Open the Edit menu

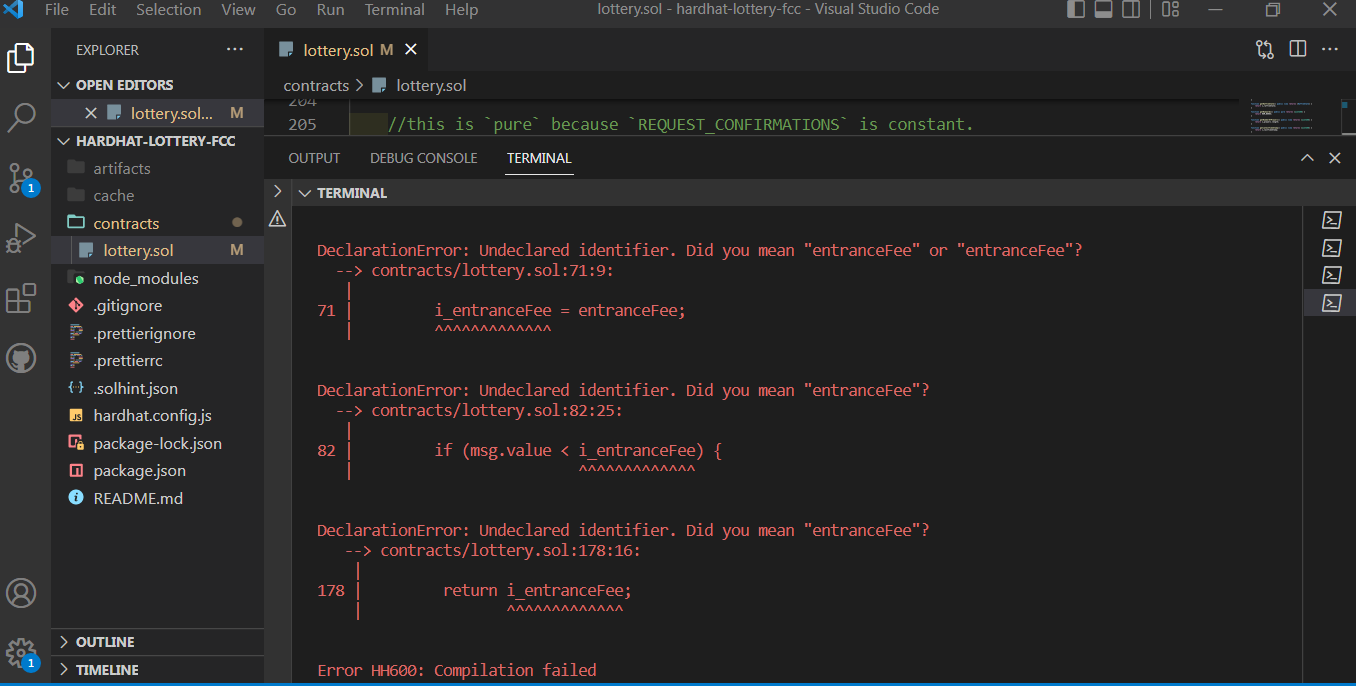102,10
